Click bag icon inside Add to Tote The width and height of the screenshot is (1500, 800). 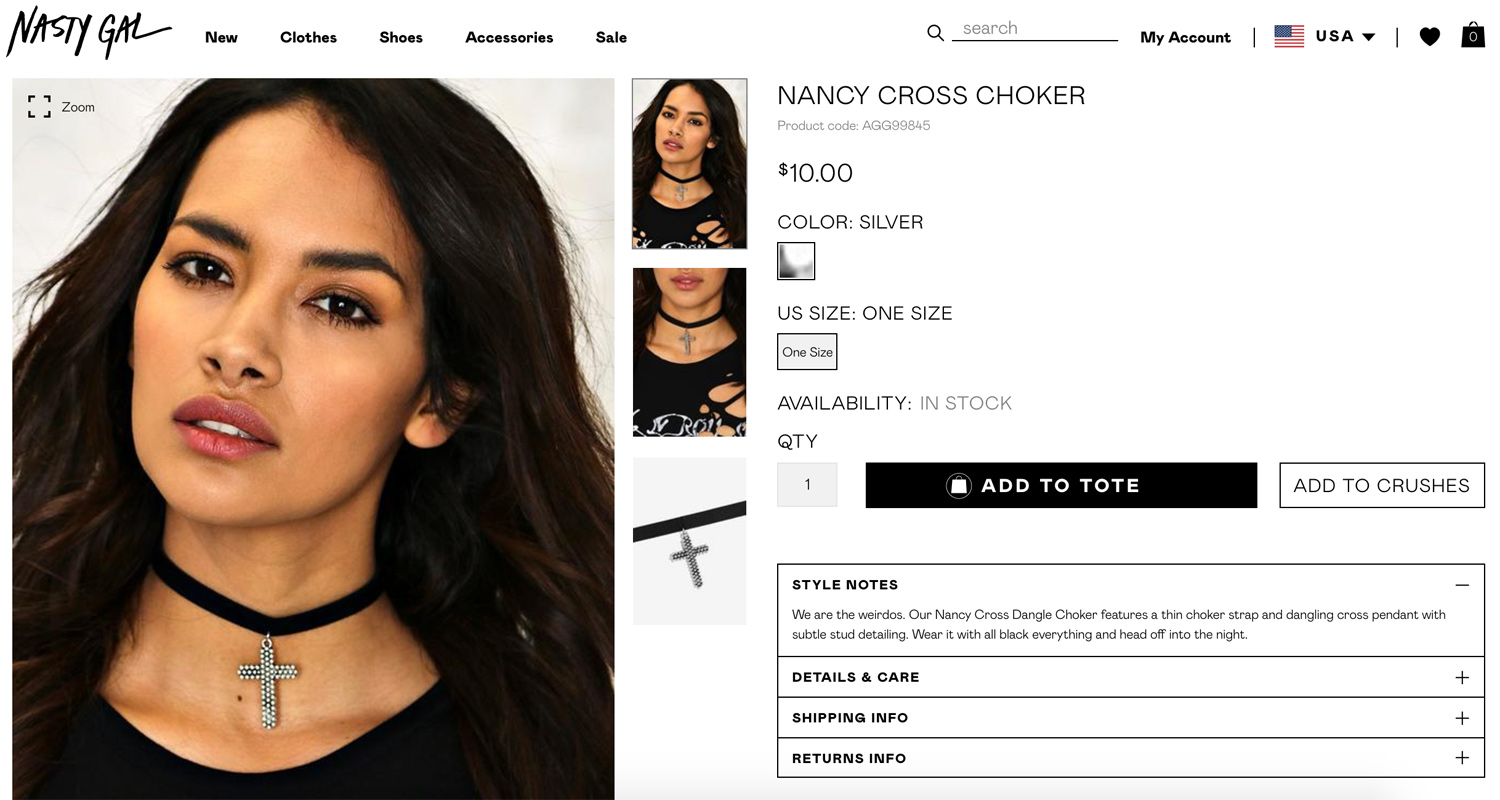coord(958,486)
